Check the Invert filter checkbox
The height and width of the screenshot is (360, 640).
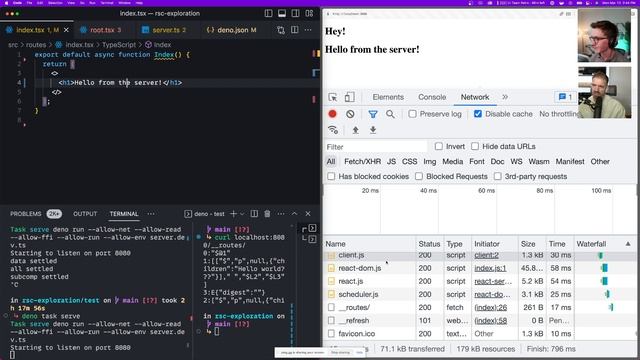[438, 146]
